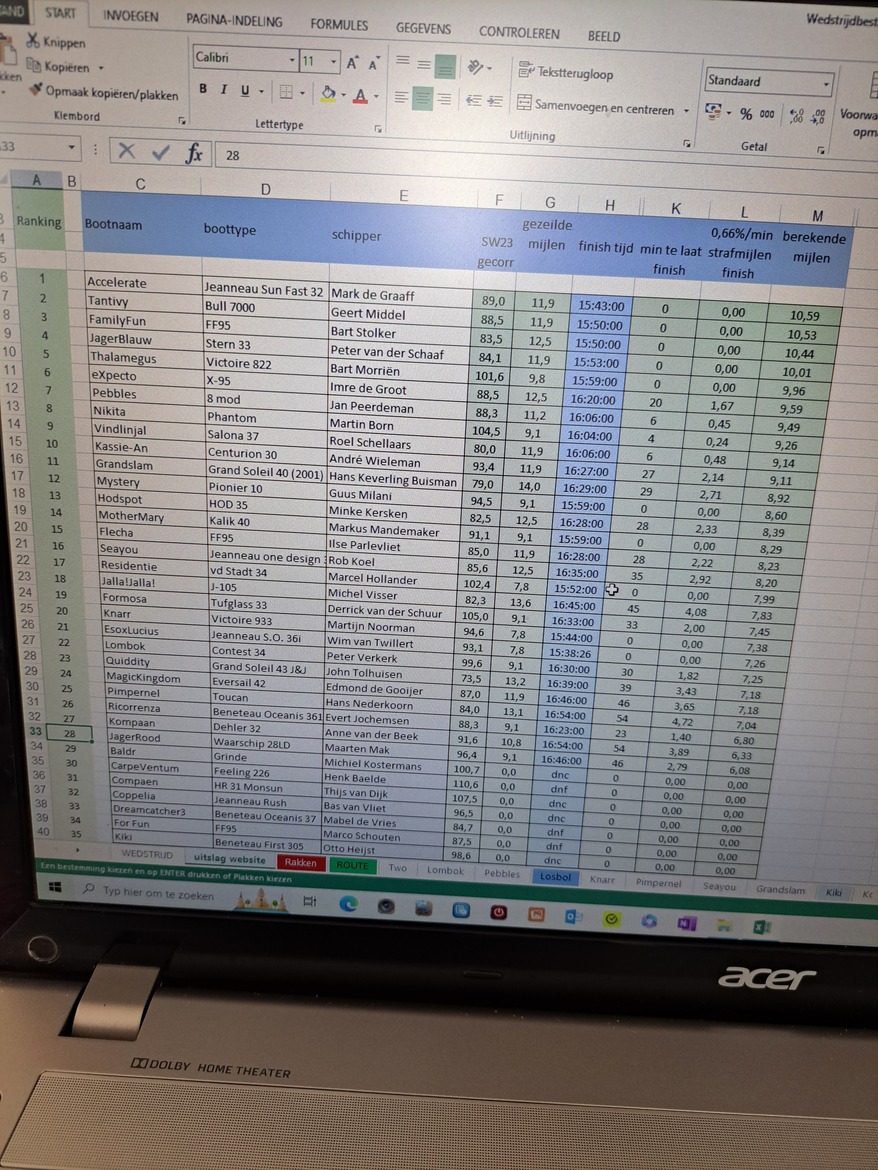Toggle Tekstterugloop wrap text
The height and width of the screenshot is (1170, 878).
(x=566, y=72)
